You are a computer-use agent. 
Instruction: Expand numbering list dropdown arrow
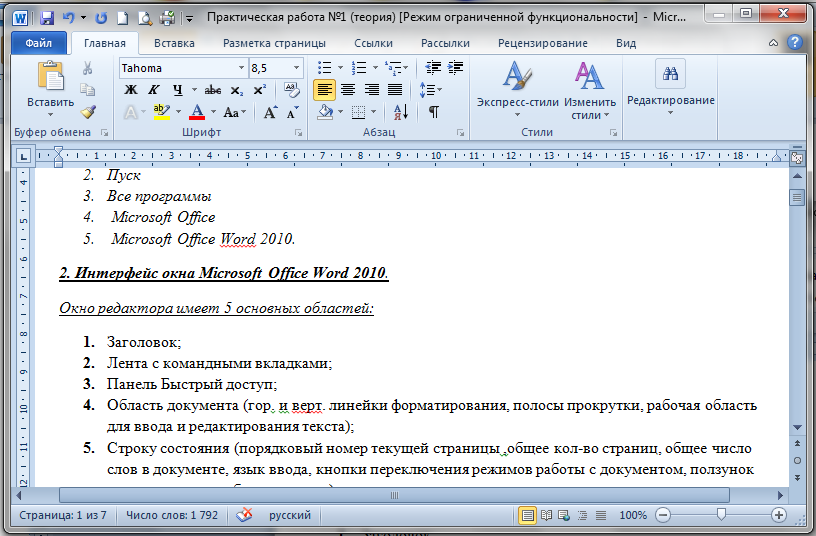tap(375, 68)
